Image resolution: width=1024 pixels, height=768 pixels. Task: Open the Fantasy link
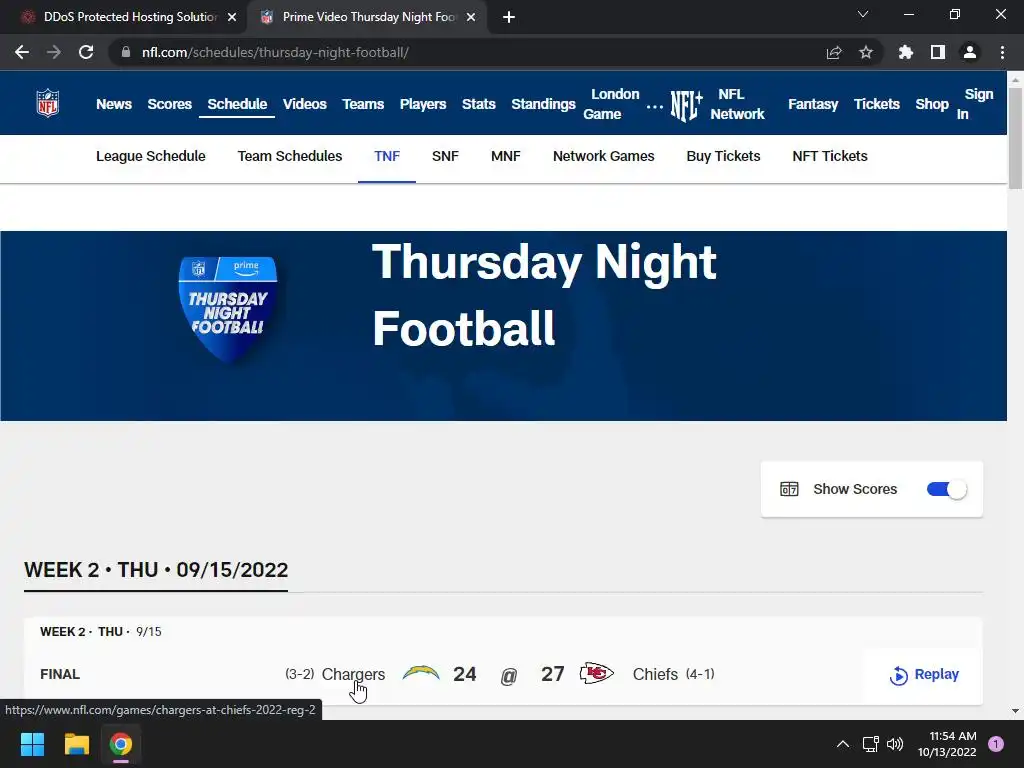(813, 104)
